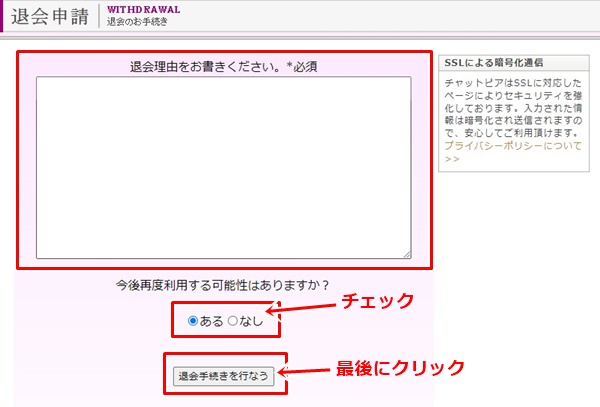Screen dimensions: 600x407
Task: Select the なし radio button
Action: [233, 321]
